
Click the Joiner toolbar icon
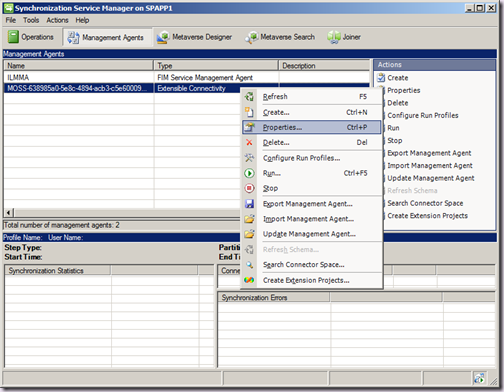click(x=334, y=37)
